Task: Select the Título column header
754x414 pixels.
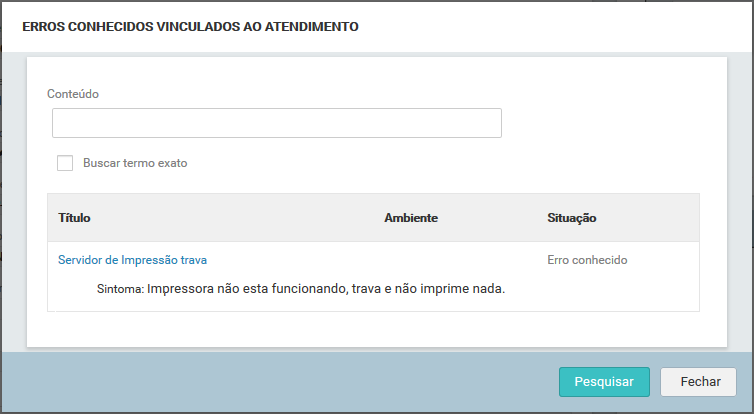Action: pos(74,218)
